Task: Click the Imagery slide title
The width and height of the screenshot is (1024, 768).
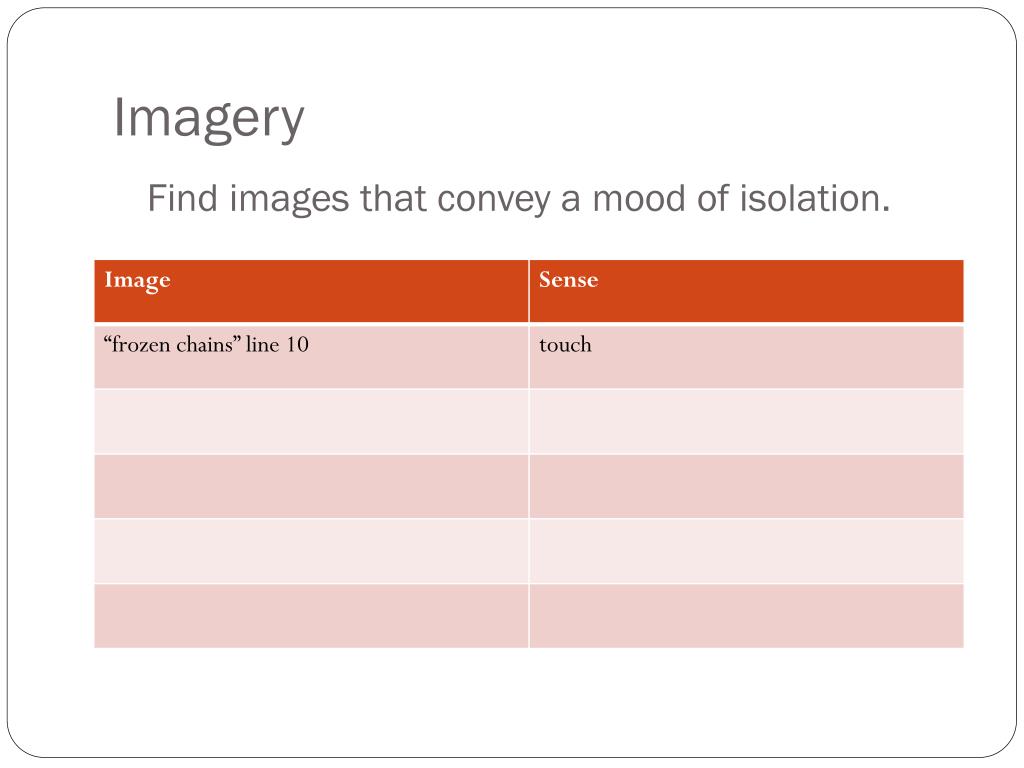Action: pyautogui.click(x=208, y=119)
